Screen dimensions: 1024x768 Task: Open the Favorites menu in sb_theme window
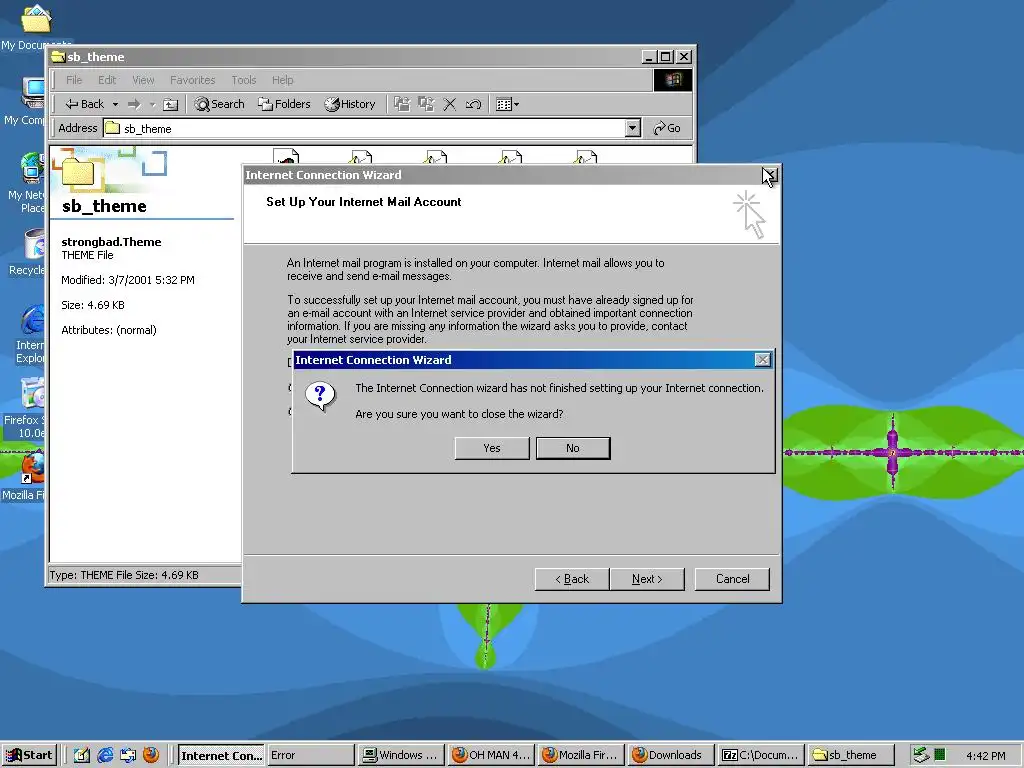193,80
